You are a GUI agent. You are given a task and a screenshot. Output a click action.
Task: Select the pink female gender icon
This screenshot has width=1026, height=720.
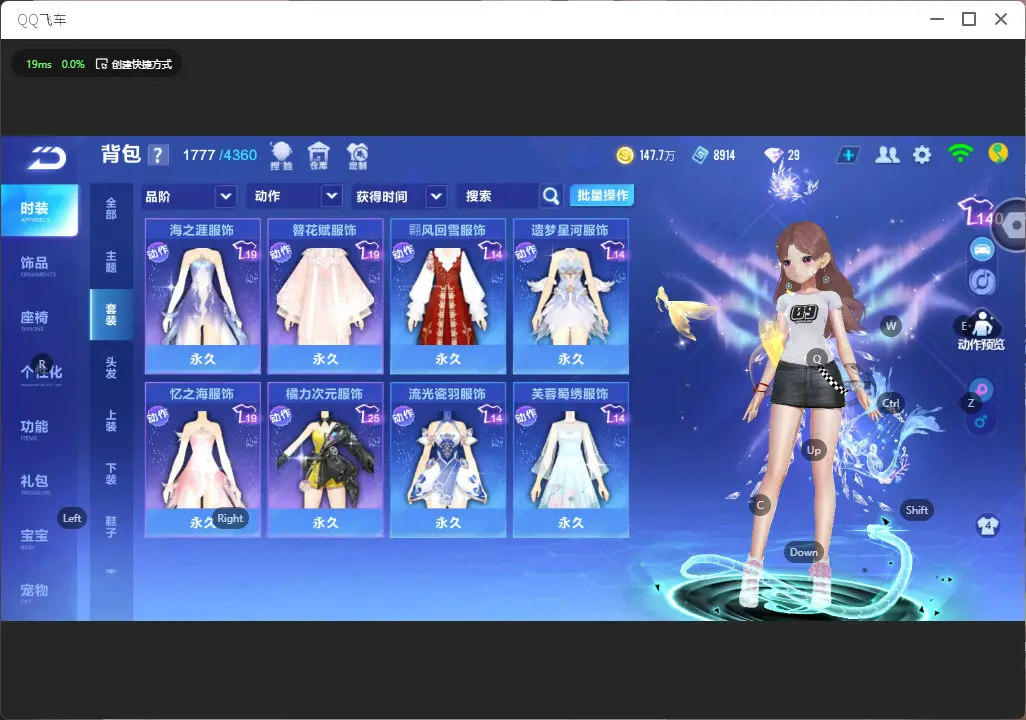point(982,390)
